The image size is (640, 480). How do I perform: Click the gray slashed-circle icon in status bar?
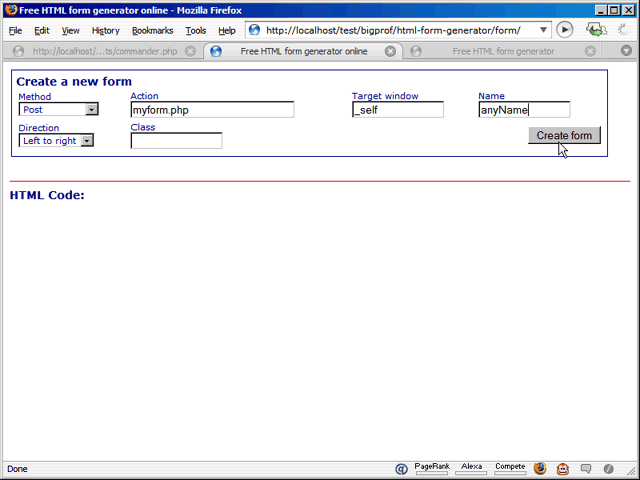(609, 469)
